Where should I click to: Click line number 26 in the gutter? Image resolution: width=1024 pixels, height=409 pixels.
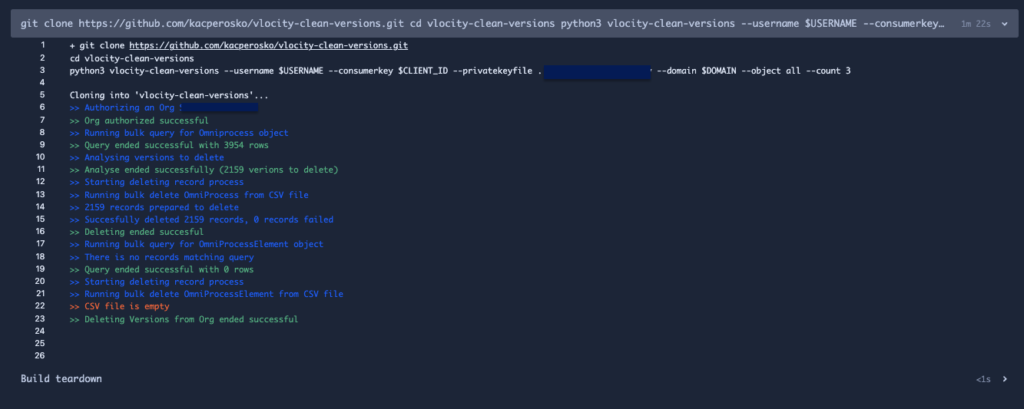coord(40,356)
